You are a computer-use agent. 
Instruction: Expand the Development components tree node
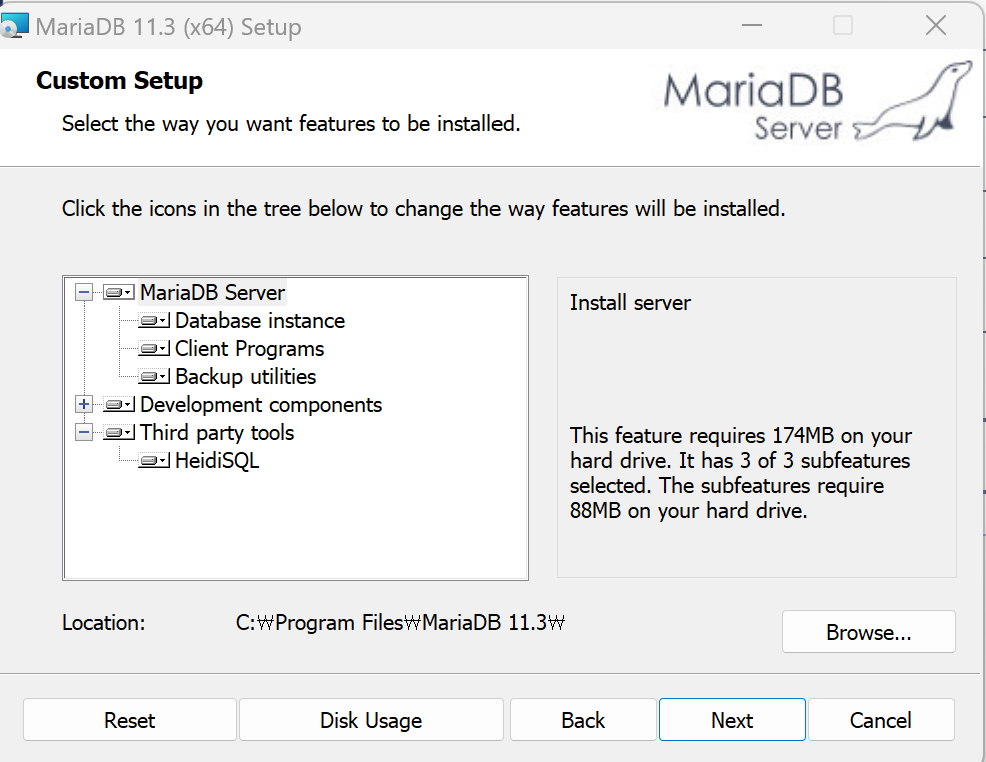84,404
